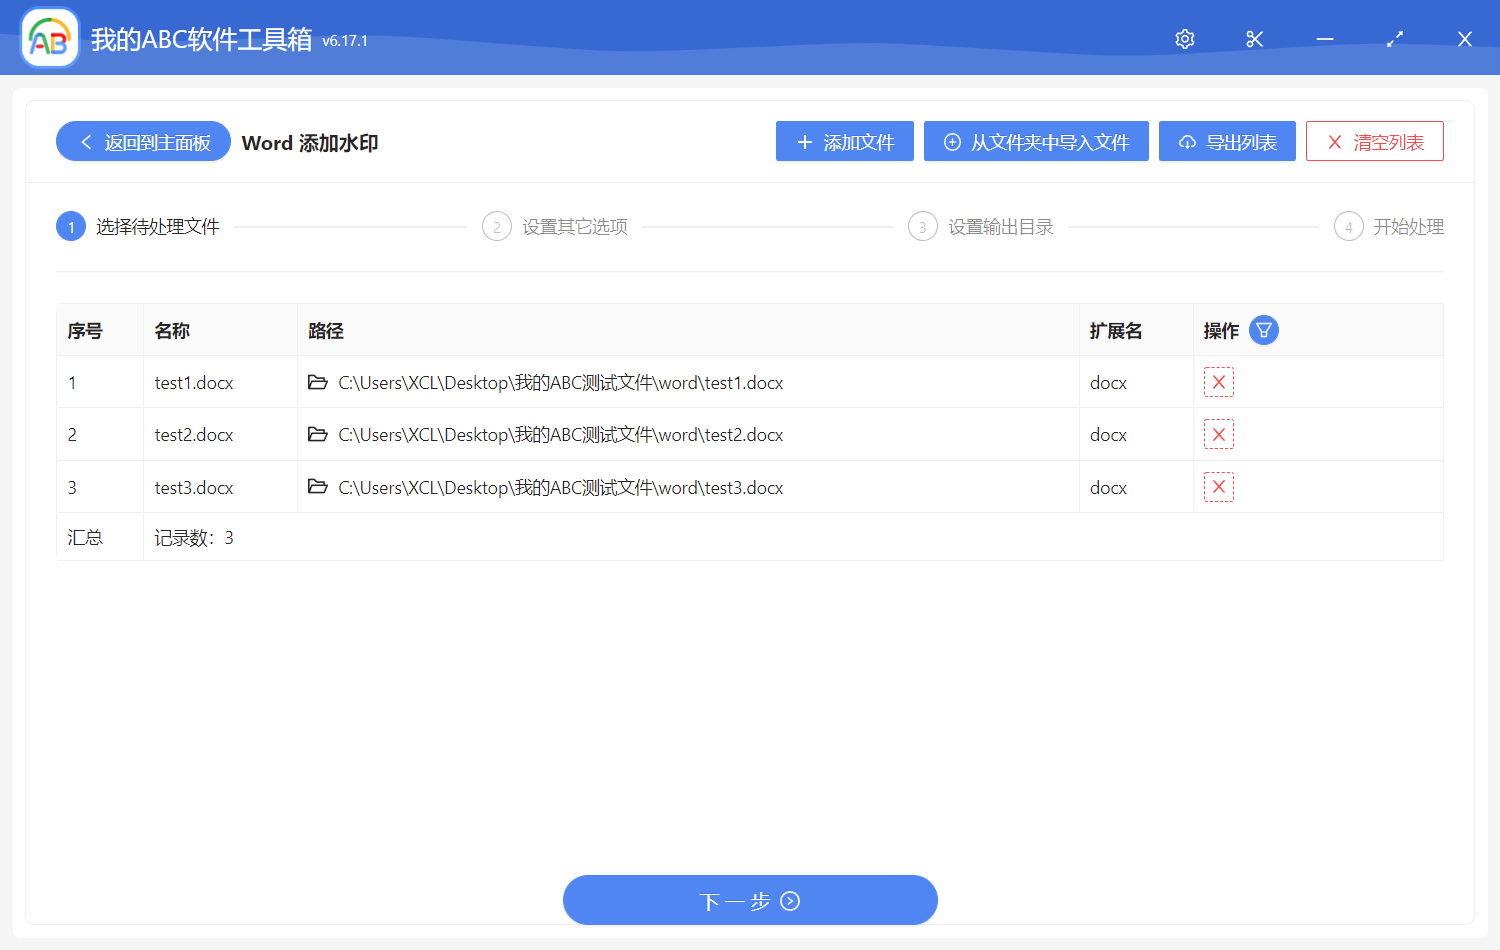The height and width of the screenshot is (950, 1500).
Task: Open the folder icon beside test2.docx path
Action: click(317, 434)
